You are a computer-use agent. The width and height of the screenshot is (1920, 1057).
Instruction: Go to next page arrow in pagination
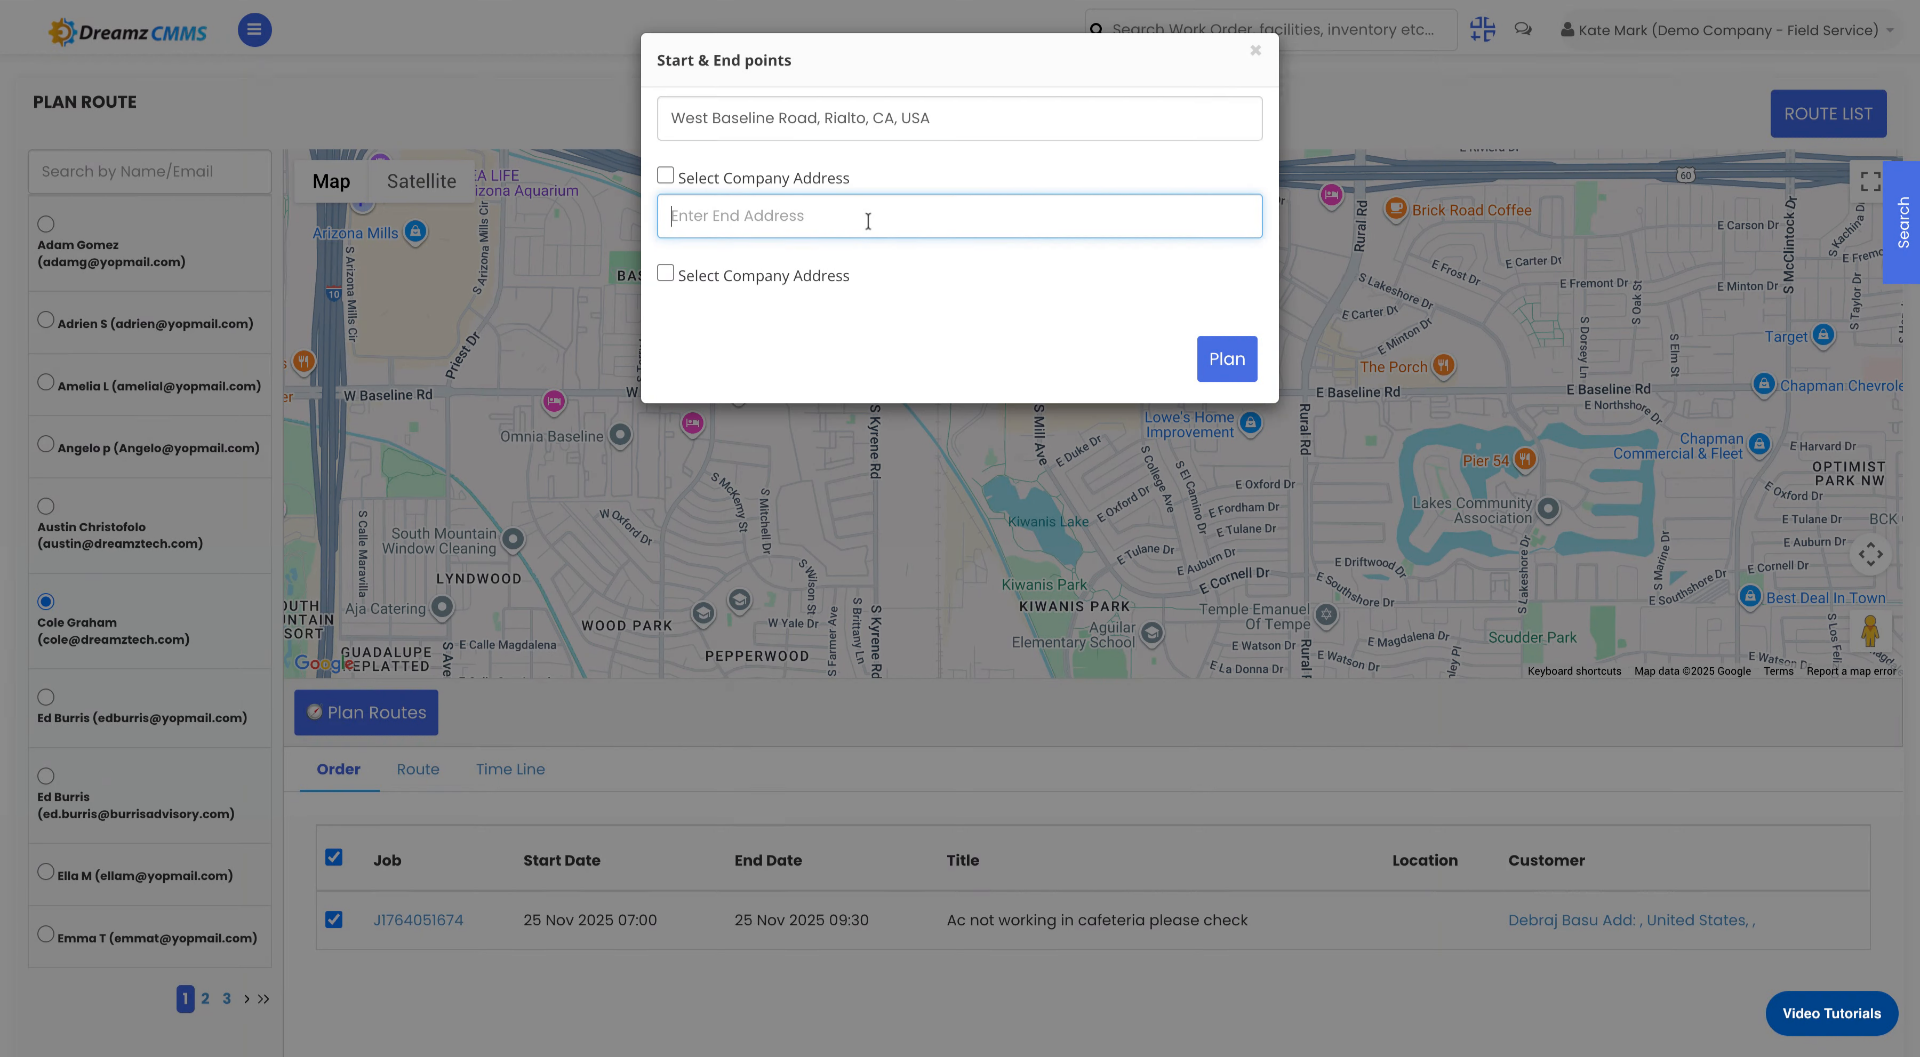click(247, 998)
